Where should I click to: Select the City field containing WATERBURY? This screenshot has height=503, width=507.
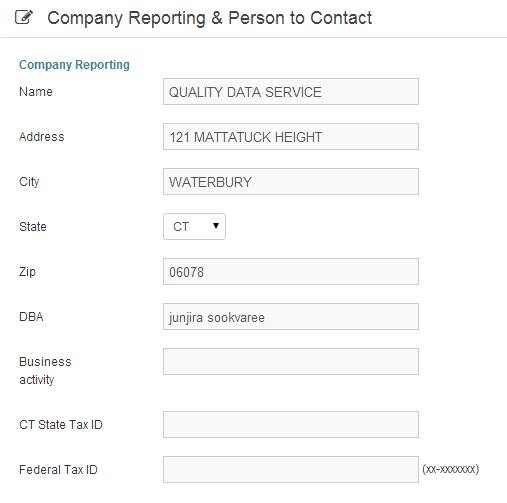[291, 182]
